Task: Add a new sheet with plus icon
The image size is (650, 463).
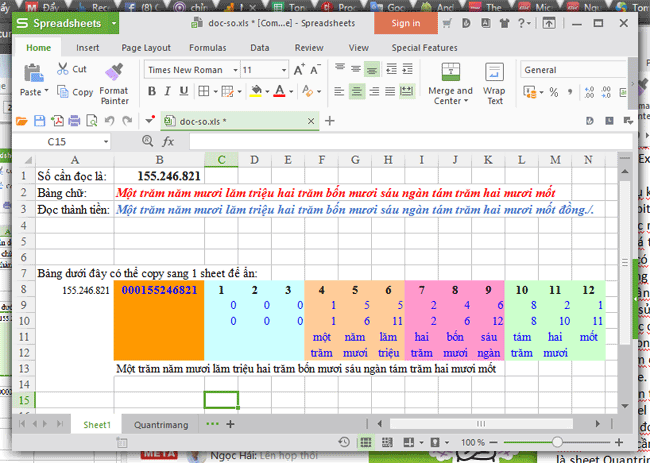Action: 231,424
